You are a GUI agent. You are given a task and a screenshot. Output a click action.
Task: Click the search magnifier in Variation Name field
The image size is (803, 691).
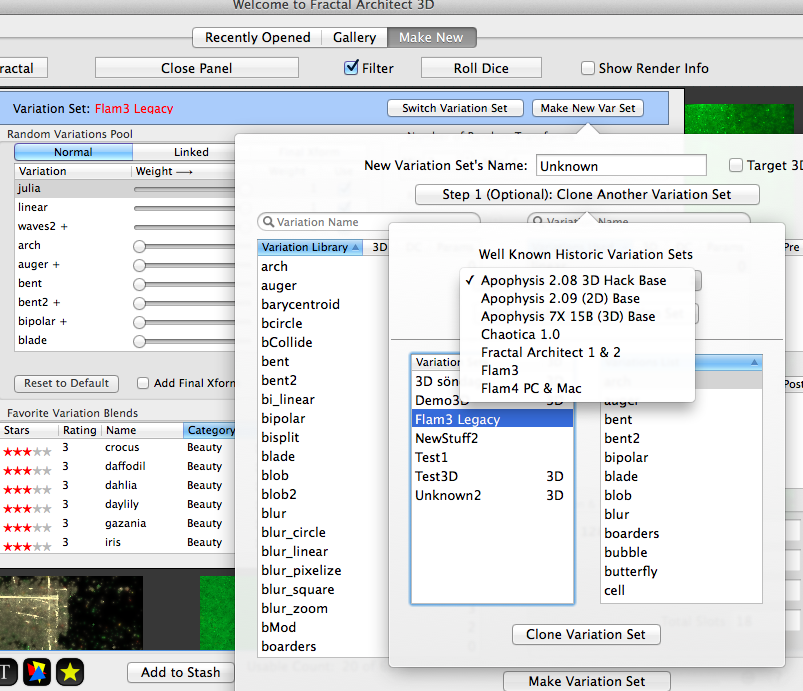click(268, 222)
